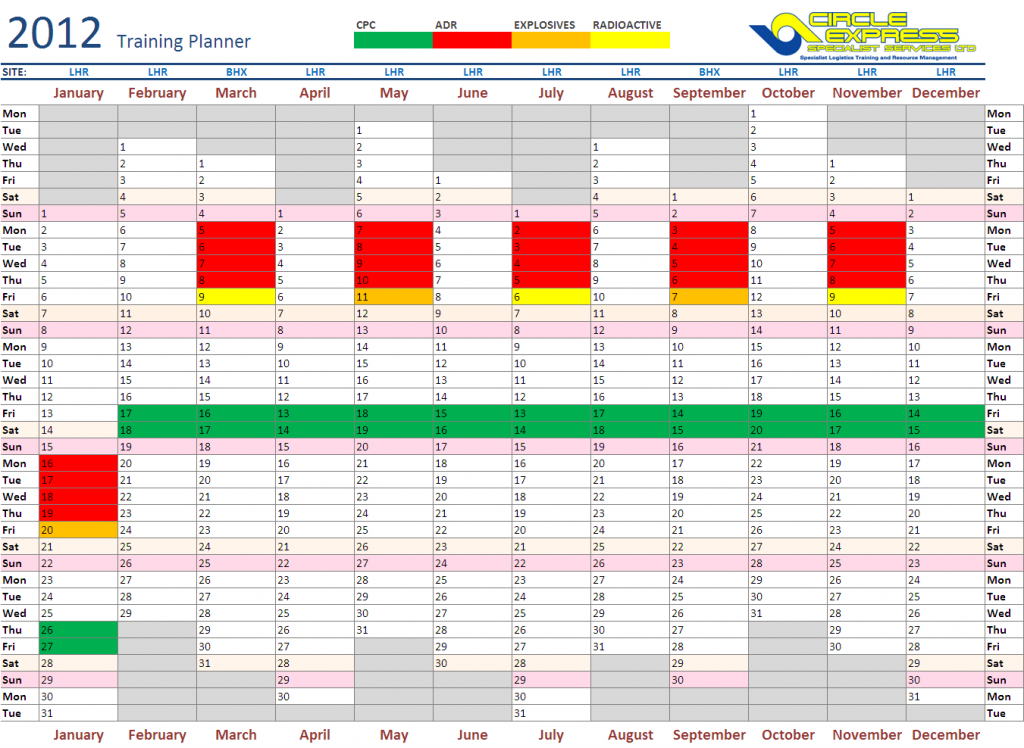Select May 19 green CPC cell
Image resolution: width=1024 pixels, height=748 pixels.
point(394,430)
